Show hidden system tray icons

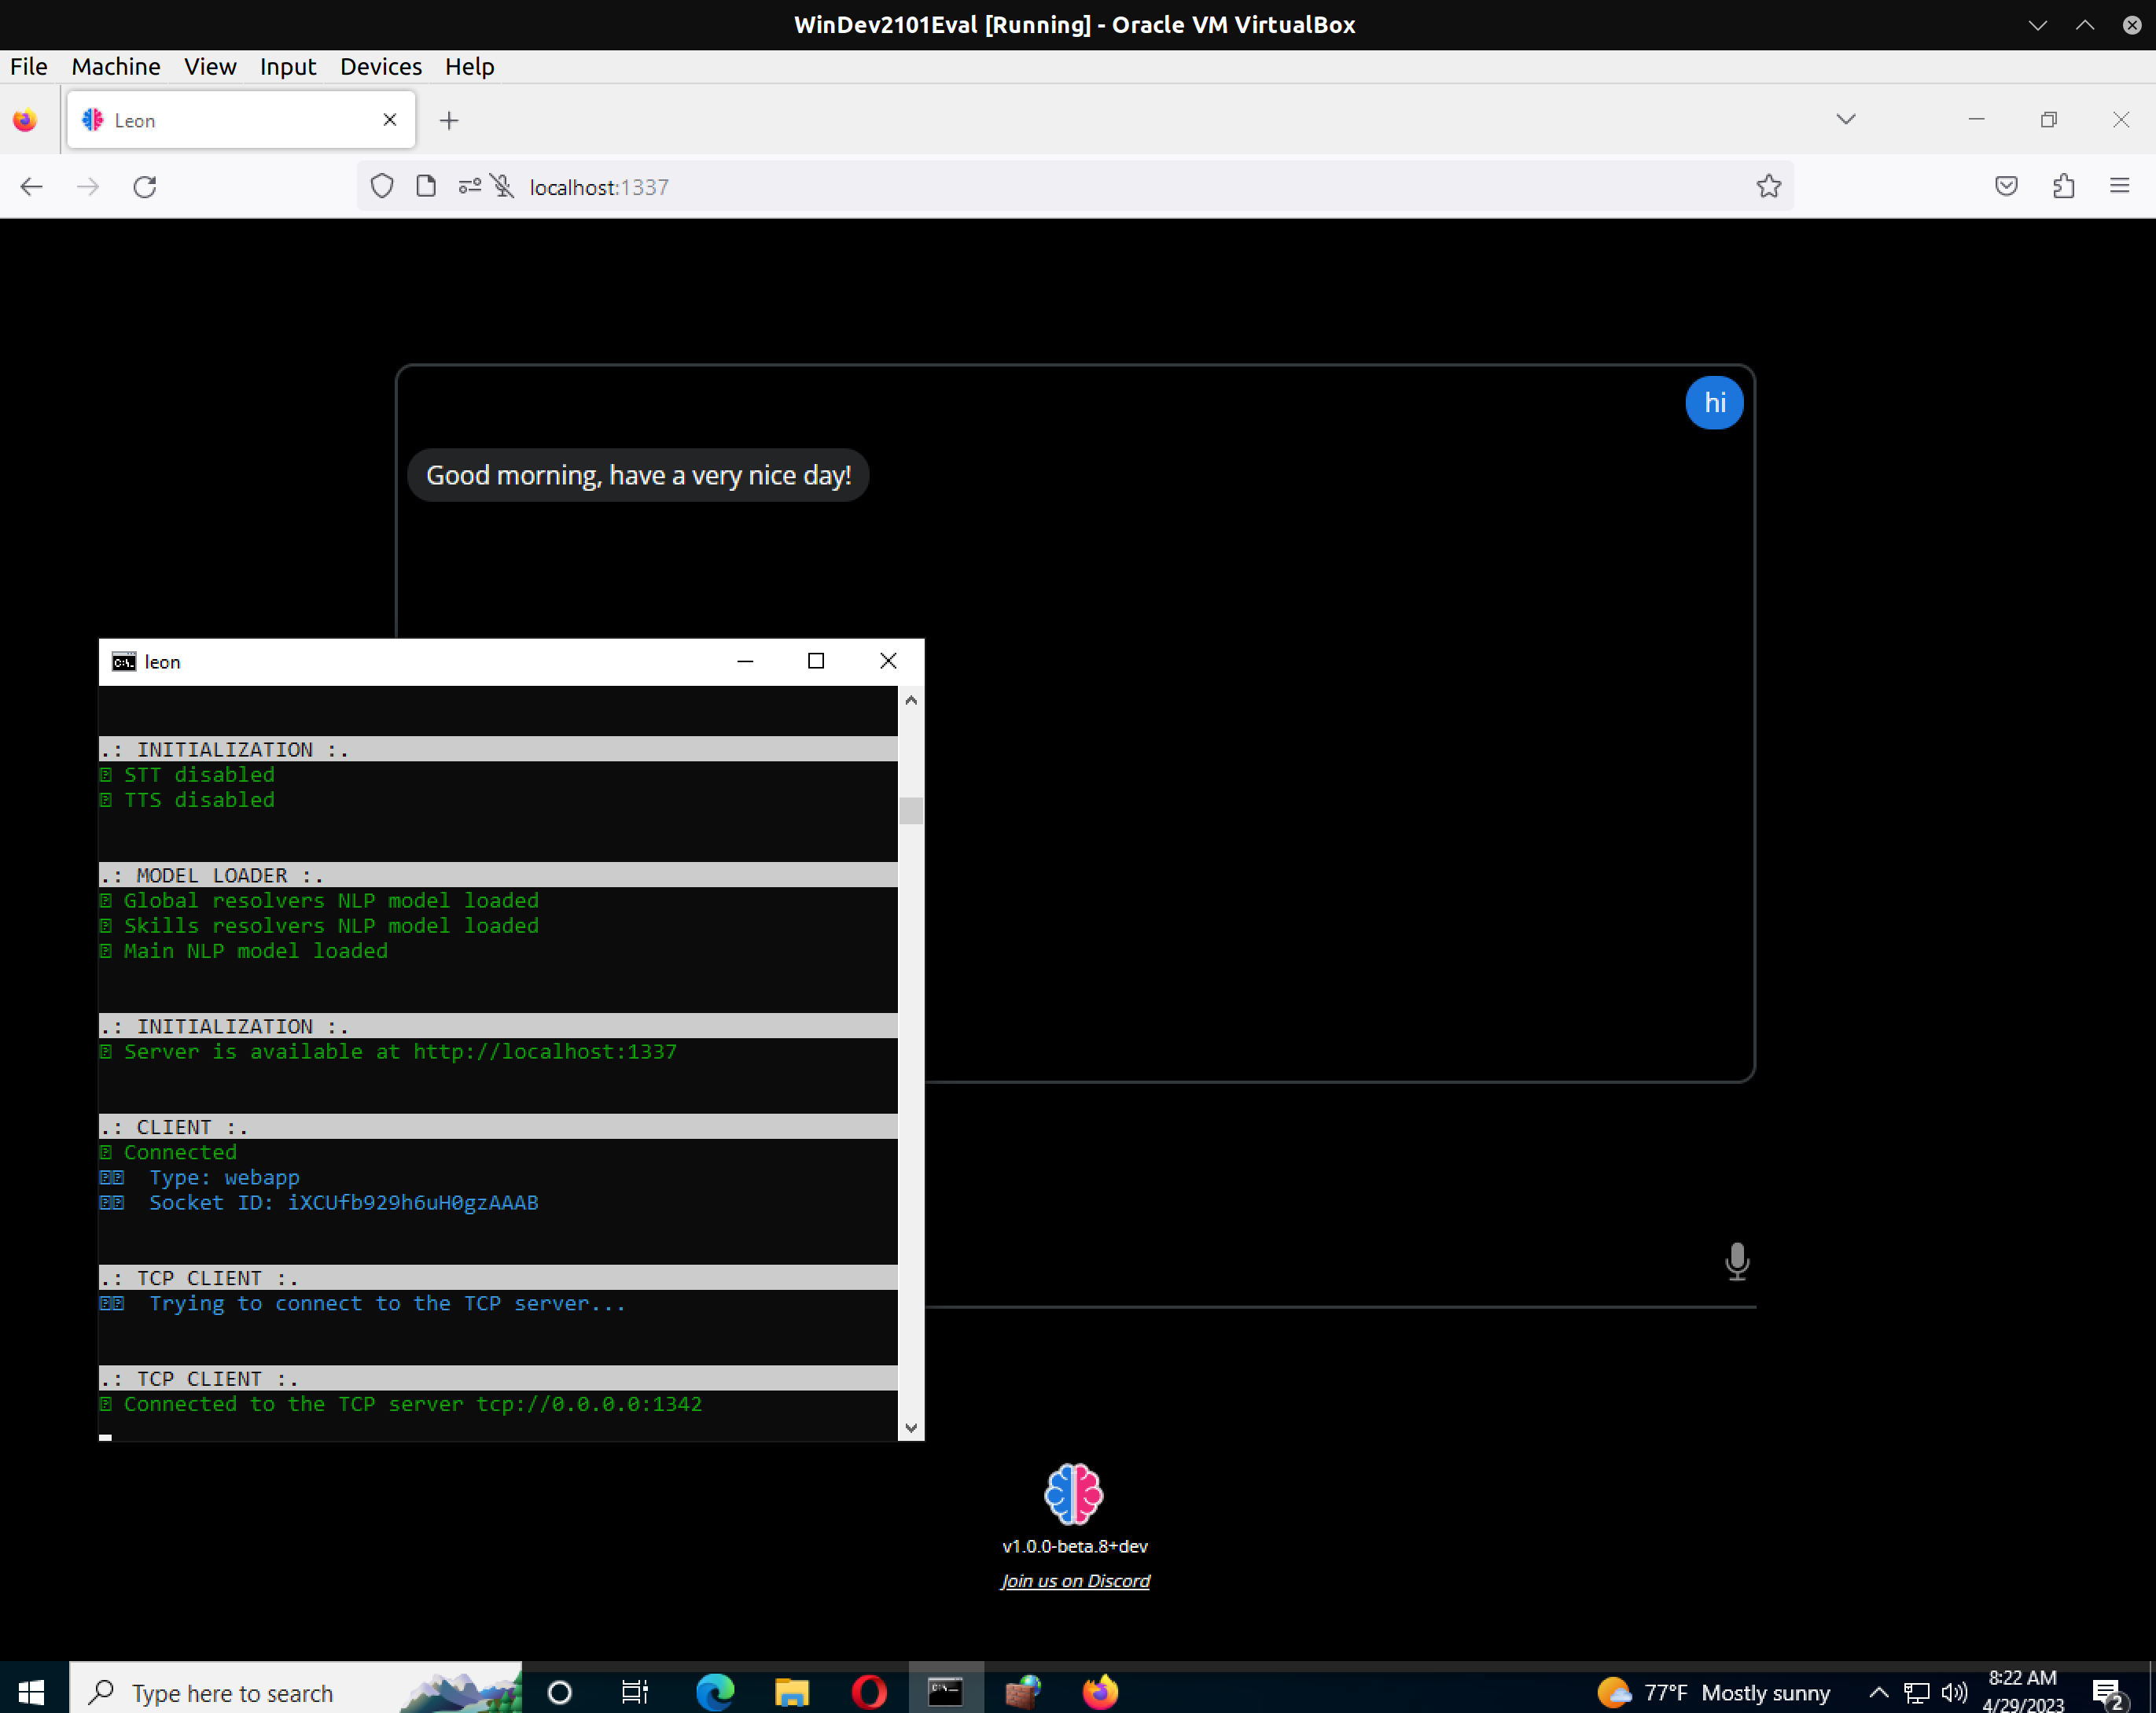tap(1878, 1692)
